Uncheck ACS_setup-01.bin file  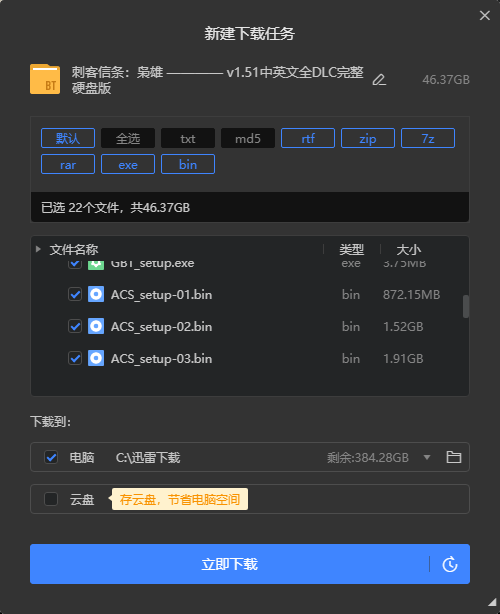click(x=75, y=294)
